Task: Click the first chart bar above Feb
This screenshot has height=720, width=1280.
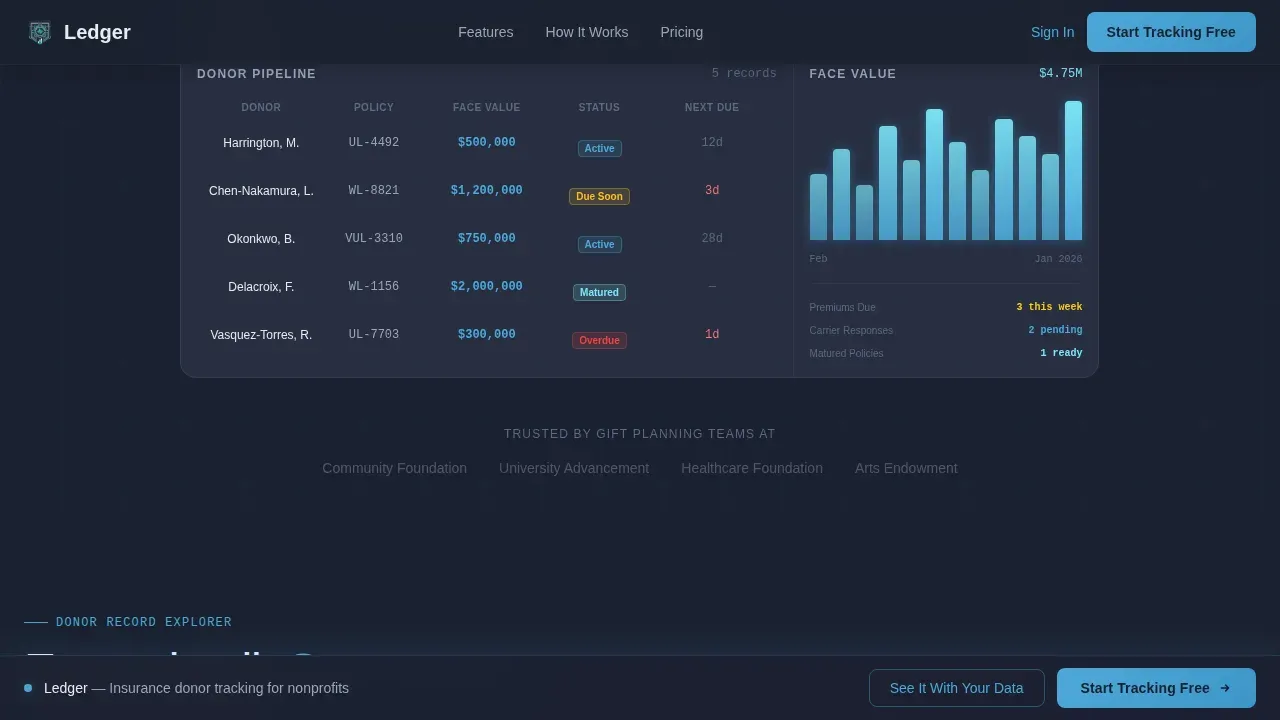Action: click(x=818, y=207)
